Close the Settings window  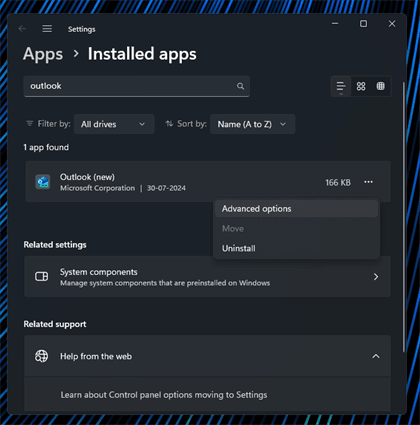point(392,24)
